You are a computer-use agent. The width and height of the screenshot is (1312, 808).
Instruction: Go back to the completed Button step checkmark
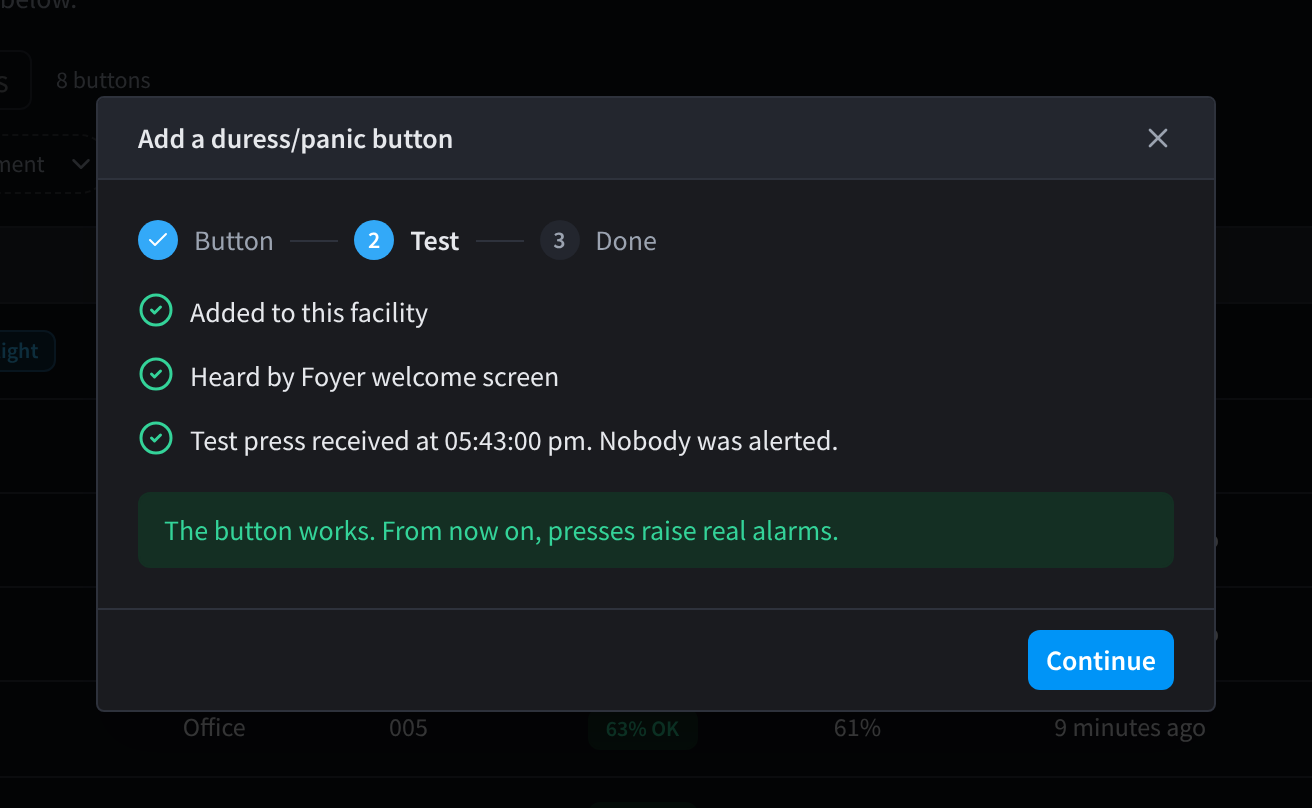pos(157,241)
